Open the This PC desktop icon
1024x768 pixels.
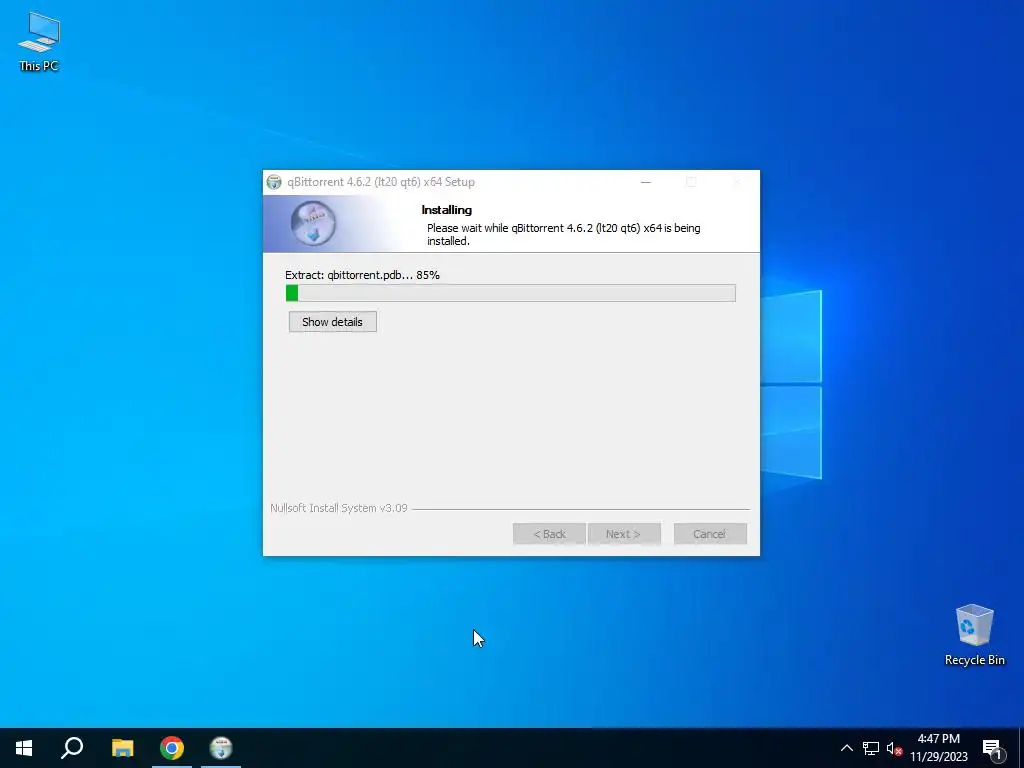tap(39, 42)
